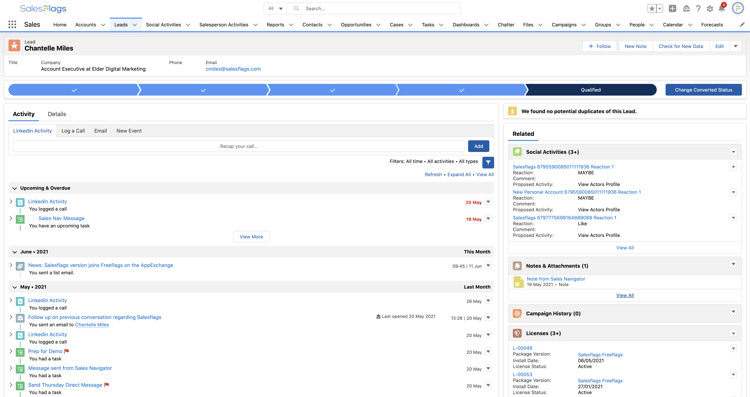Open the Social Activities section dropdown menu
Viewport: 750px width, 397px height.
pyautogui.click(x=733, y=152)
